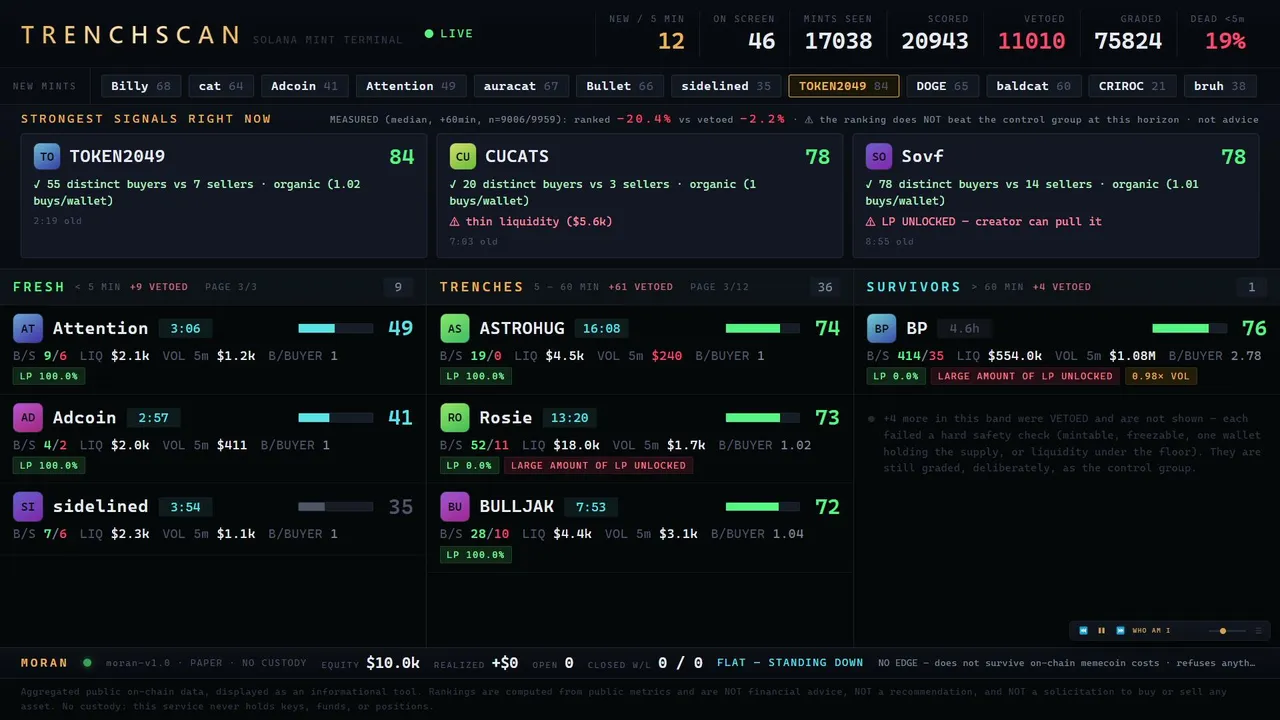Click the MINTS SEEN counter 17038
1280x720 pixels.
point(838,41)
